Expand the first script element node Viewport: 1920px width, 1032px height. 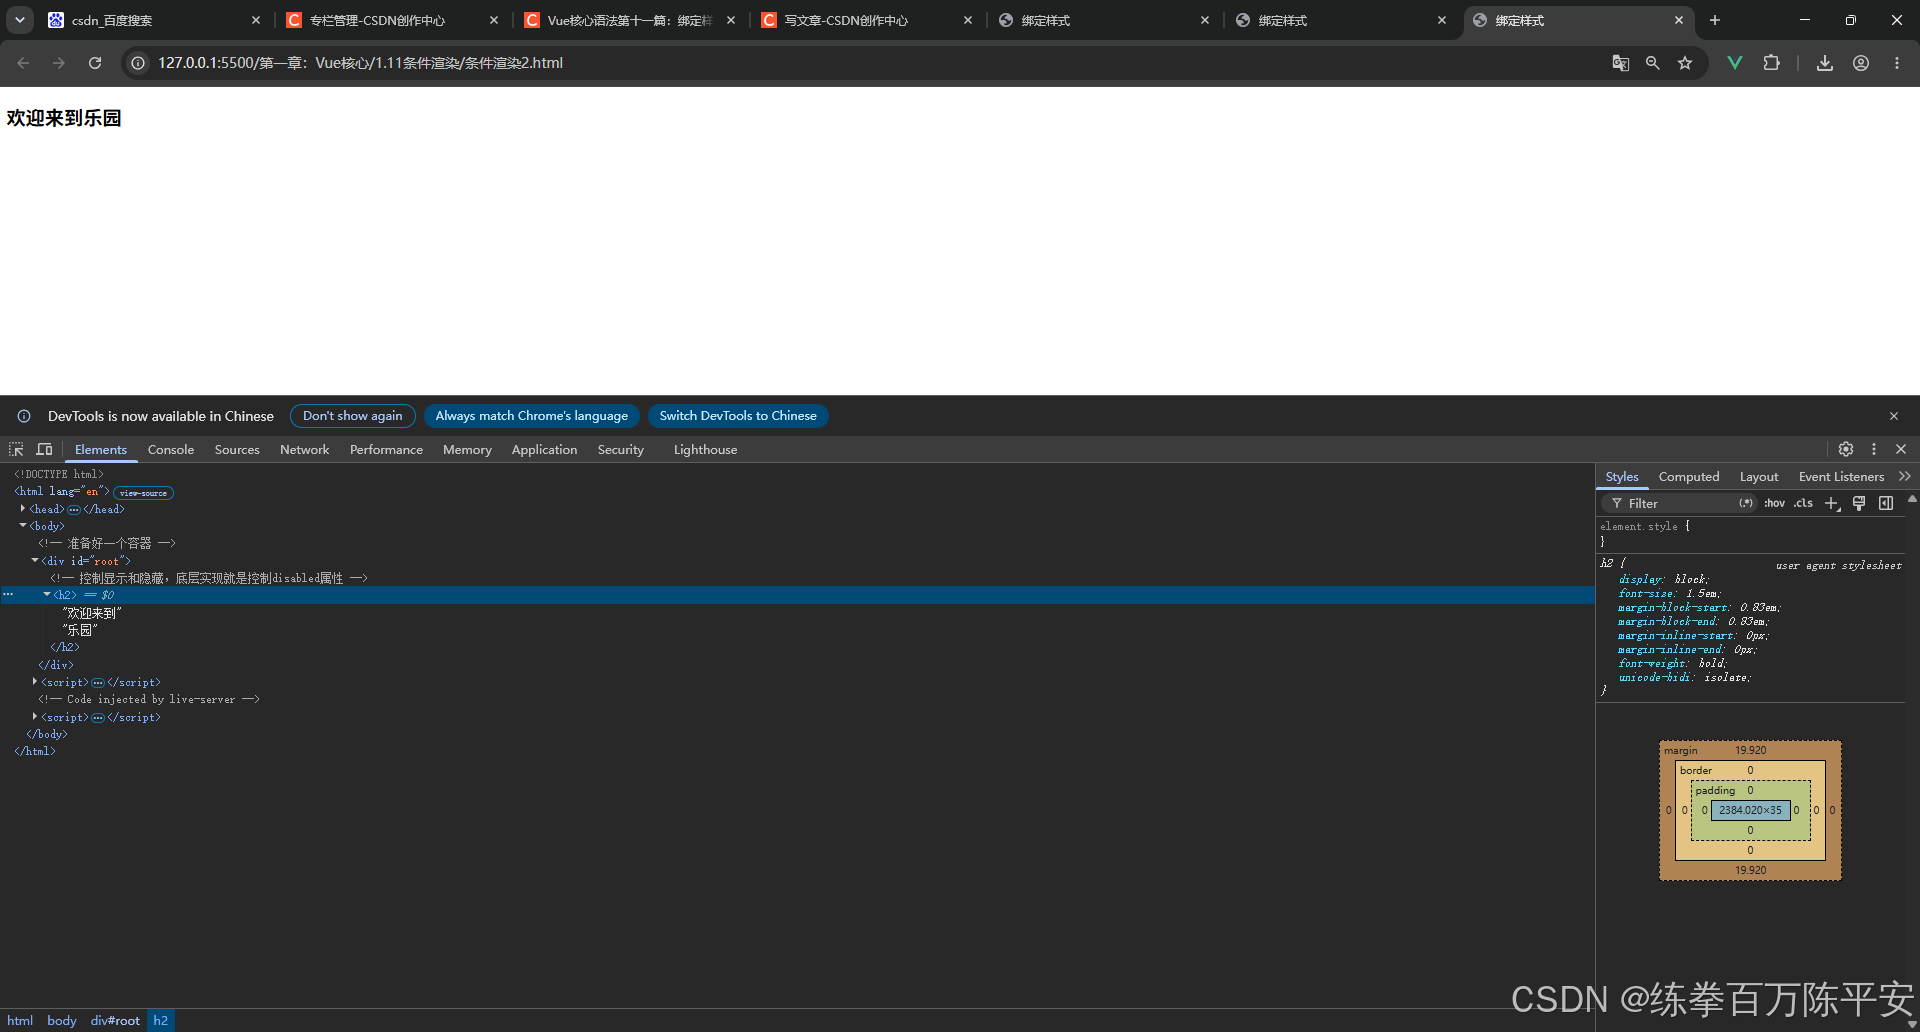(34, 682)
